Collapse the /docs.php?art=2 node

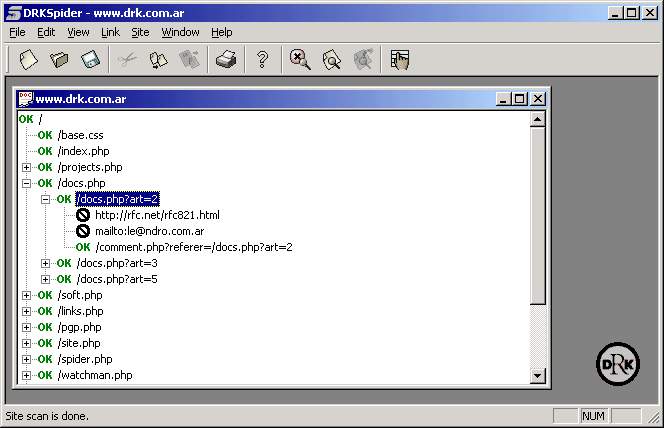point(45,199)
